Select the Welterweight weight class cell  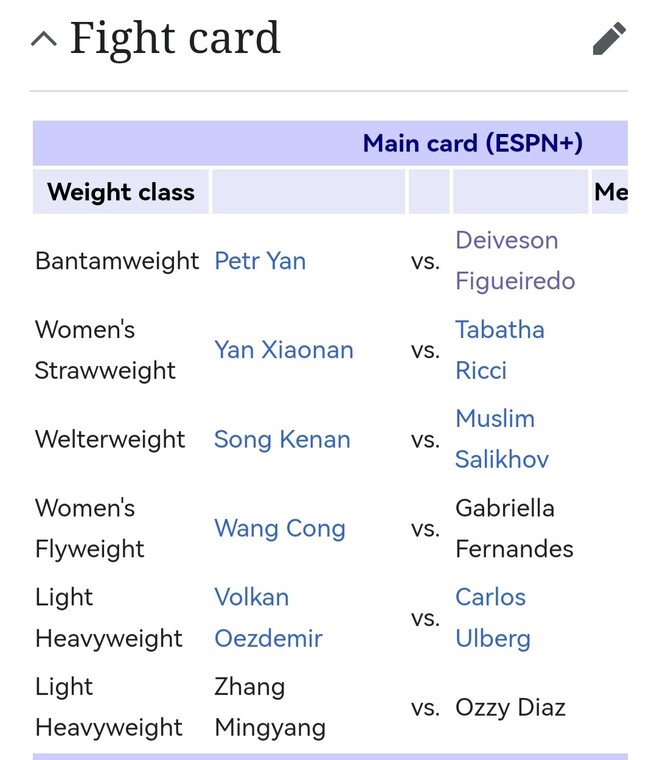[110, 440]
